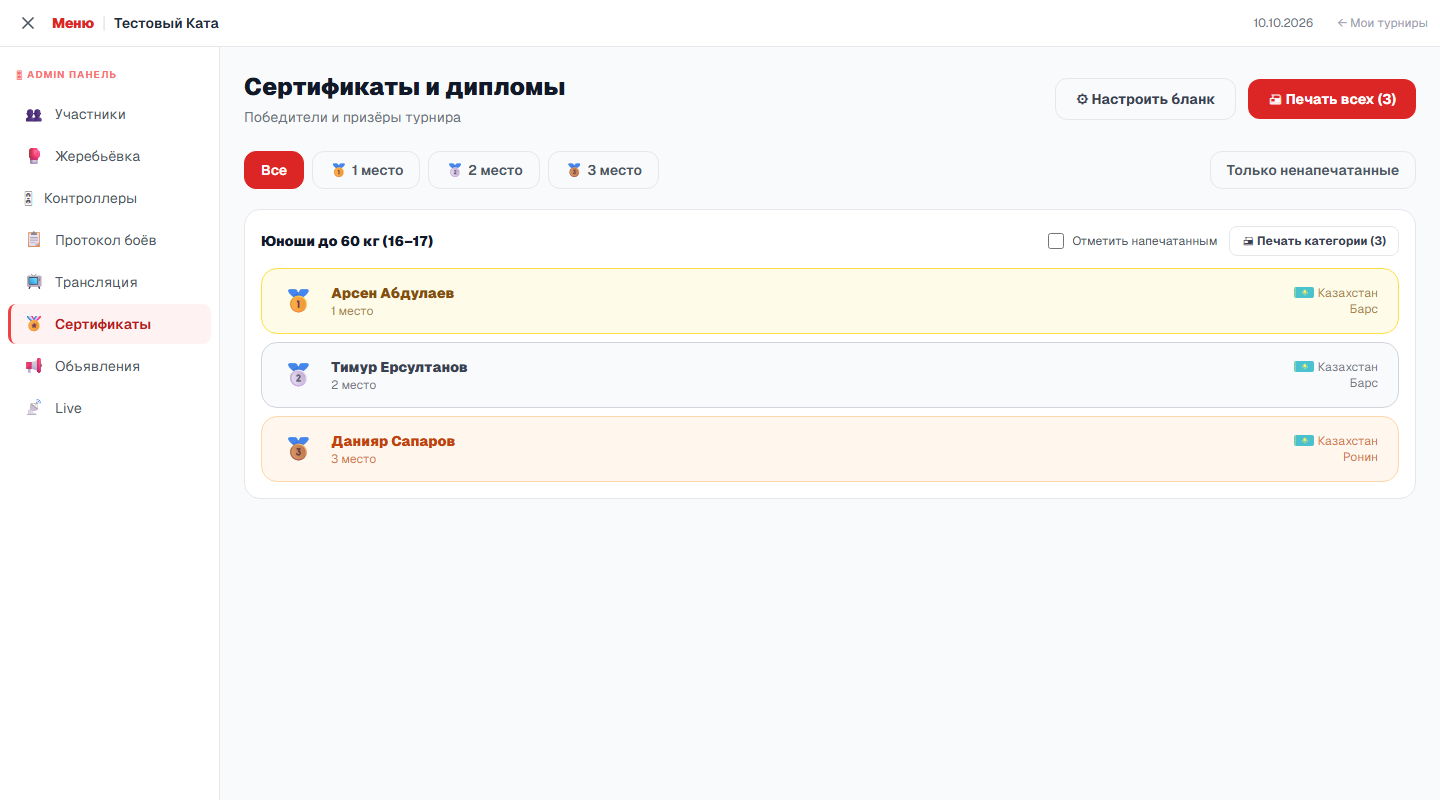Click the Жеребьёвка boxing glove icon
This screenshot has height=800, width=1440.
coord(34,157)
